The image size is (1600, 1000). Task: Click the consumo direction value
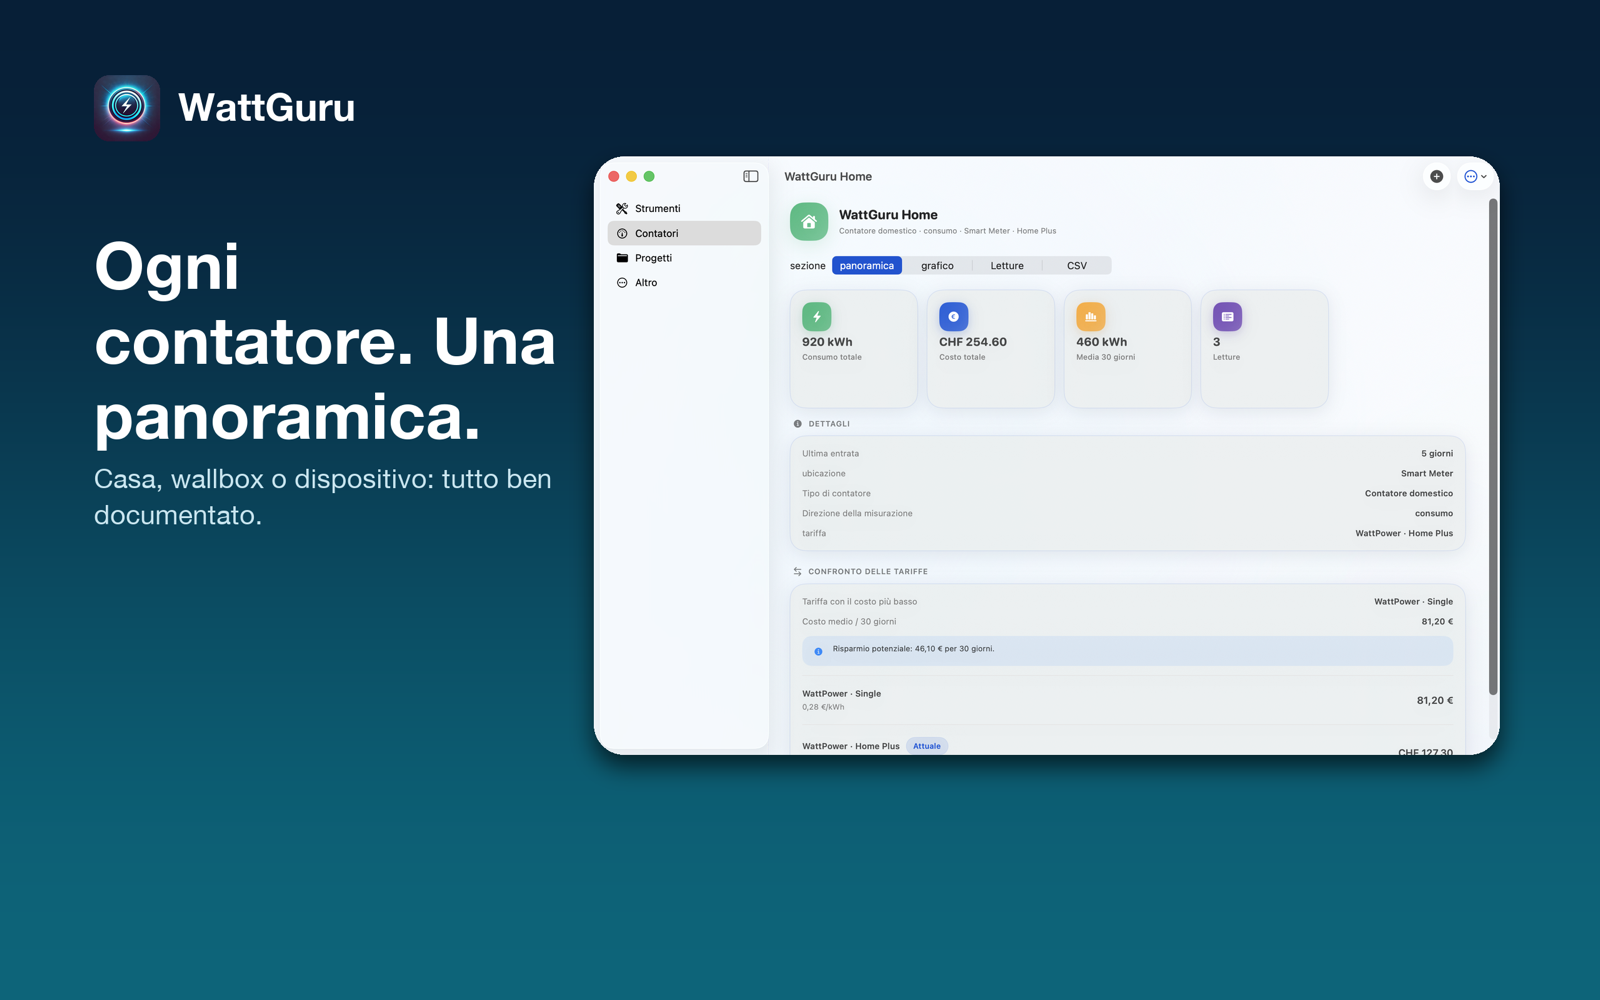pyautogui.click(x=1434, y=514)
